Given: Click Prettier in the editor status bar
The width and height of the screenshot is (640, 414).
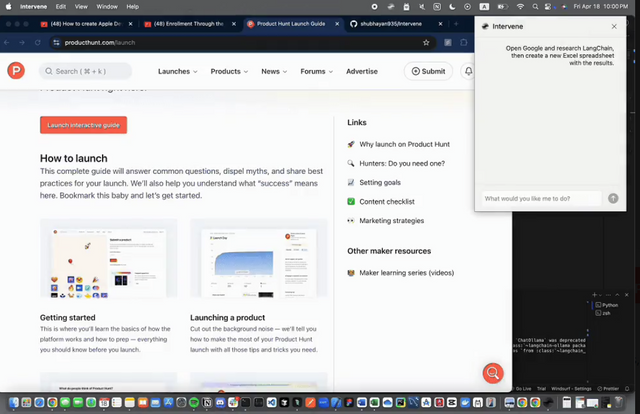Looking at the screenshot, I should pyautogui.click(x=608, y=389).
